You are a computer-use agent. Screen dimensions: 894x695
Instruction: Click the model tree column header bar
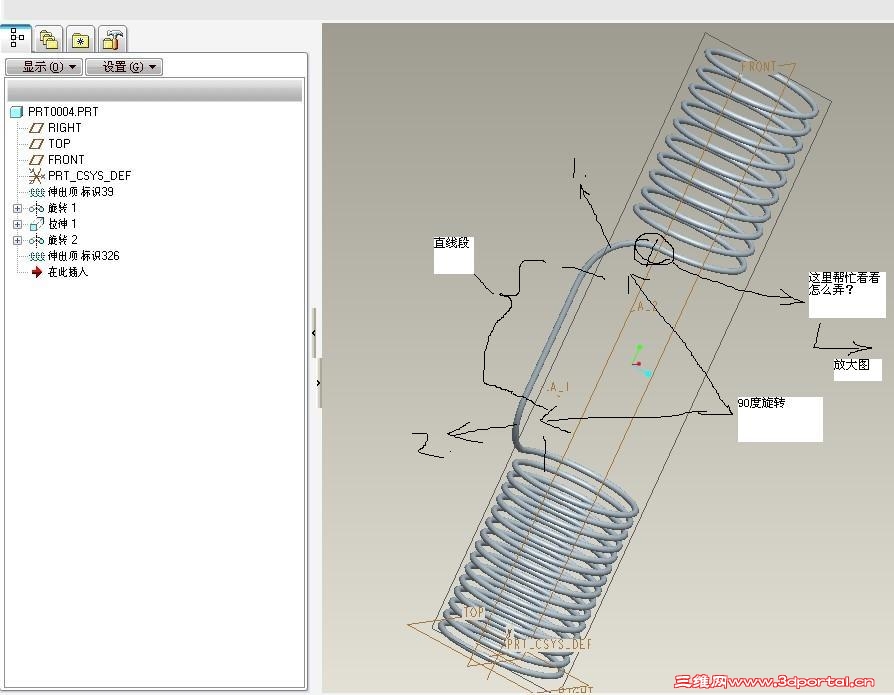(155, 91)
